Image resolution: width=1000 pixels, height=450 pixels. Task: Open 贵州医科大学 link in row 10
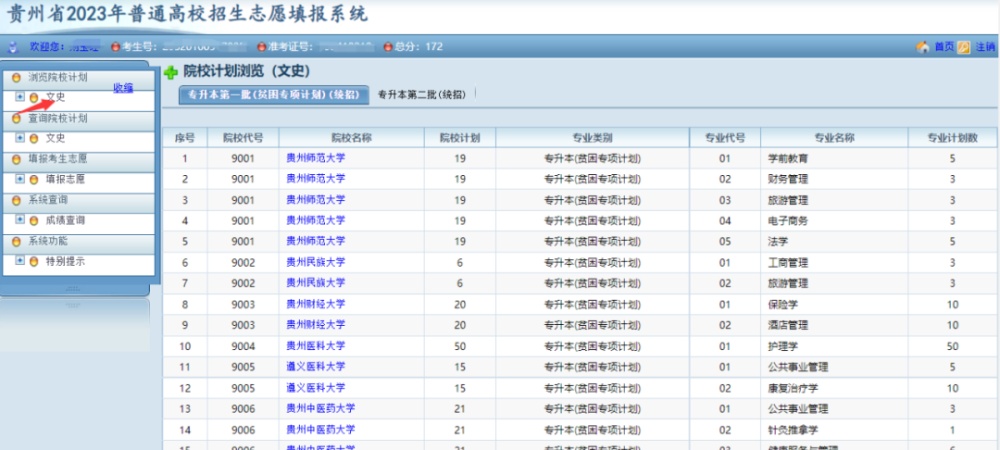tap(315, 346)
